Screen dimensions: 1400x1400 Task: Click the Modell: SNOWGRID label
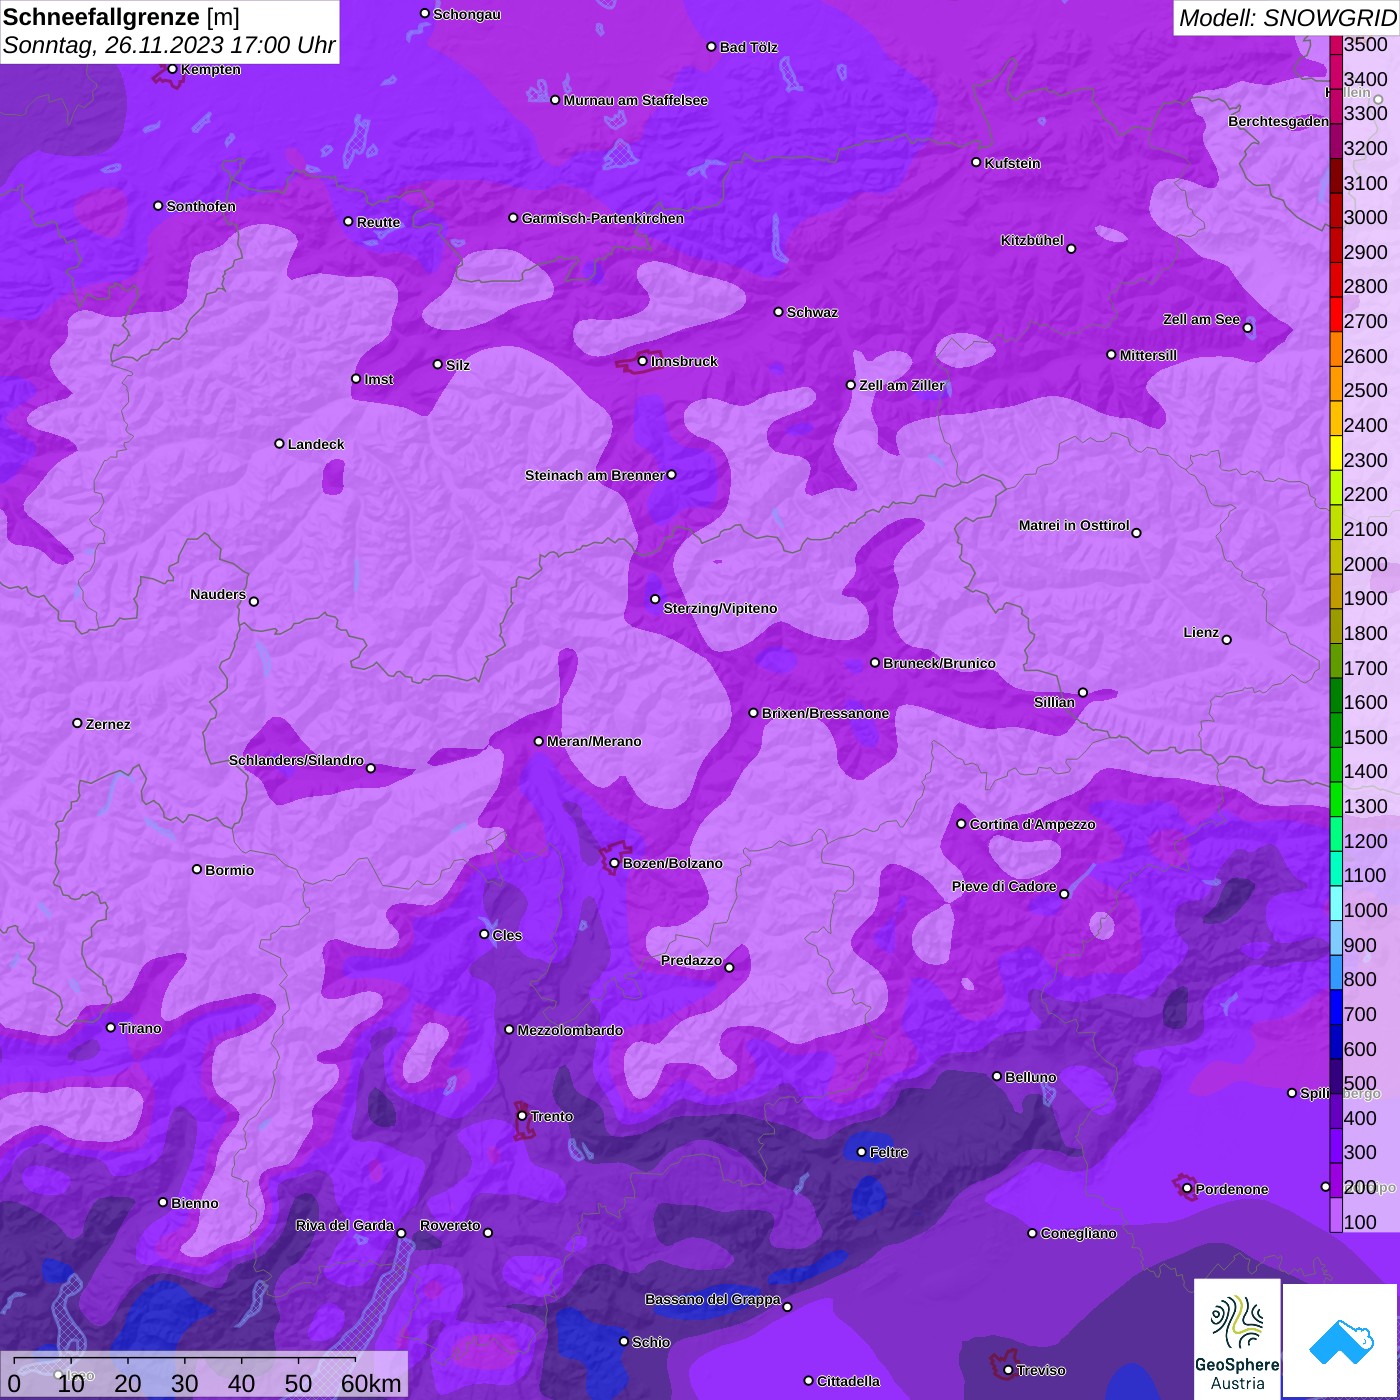click(1287, 18)
